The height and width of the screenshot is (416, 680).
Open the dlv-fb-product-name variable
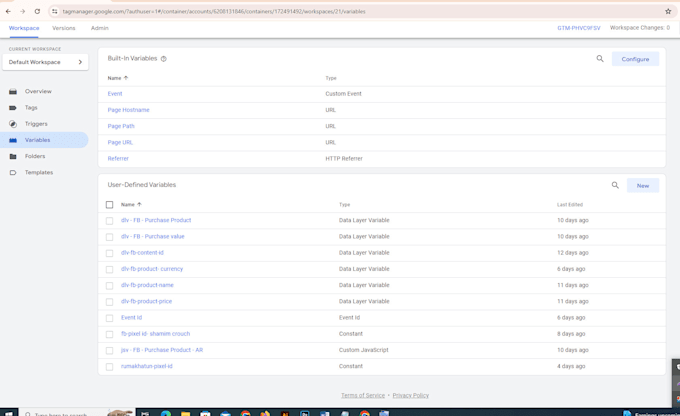pyautogui.click(x=147, y=285)
